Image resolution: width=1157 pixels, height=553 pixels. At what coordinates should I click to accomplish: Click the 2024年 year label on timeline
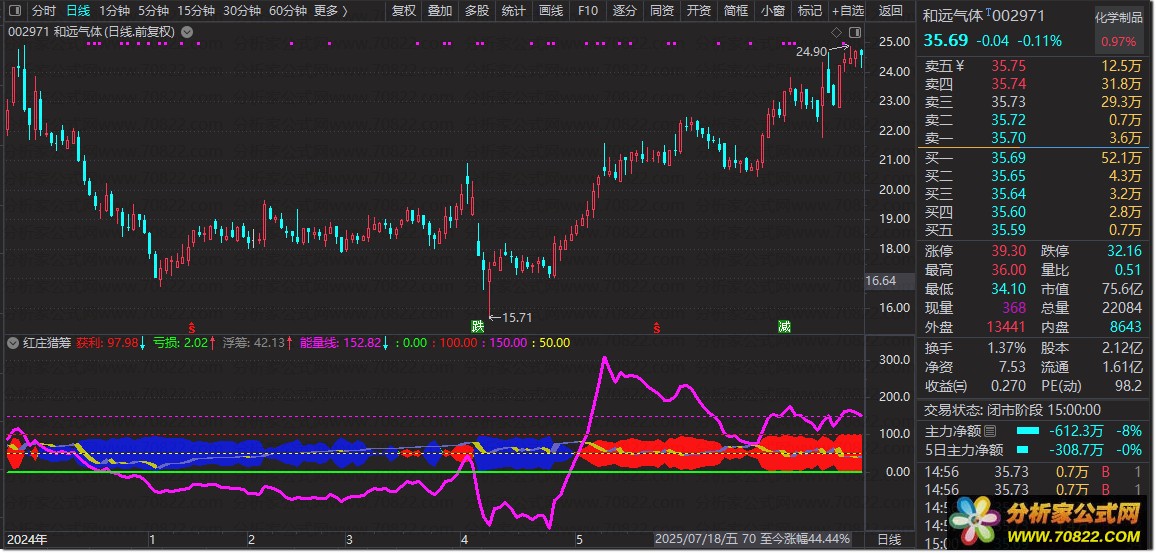pyautogui.click(x=27, y=540)
